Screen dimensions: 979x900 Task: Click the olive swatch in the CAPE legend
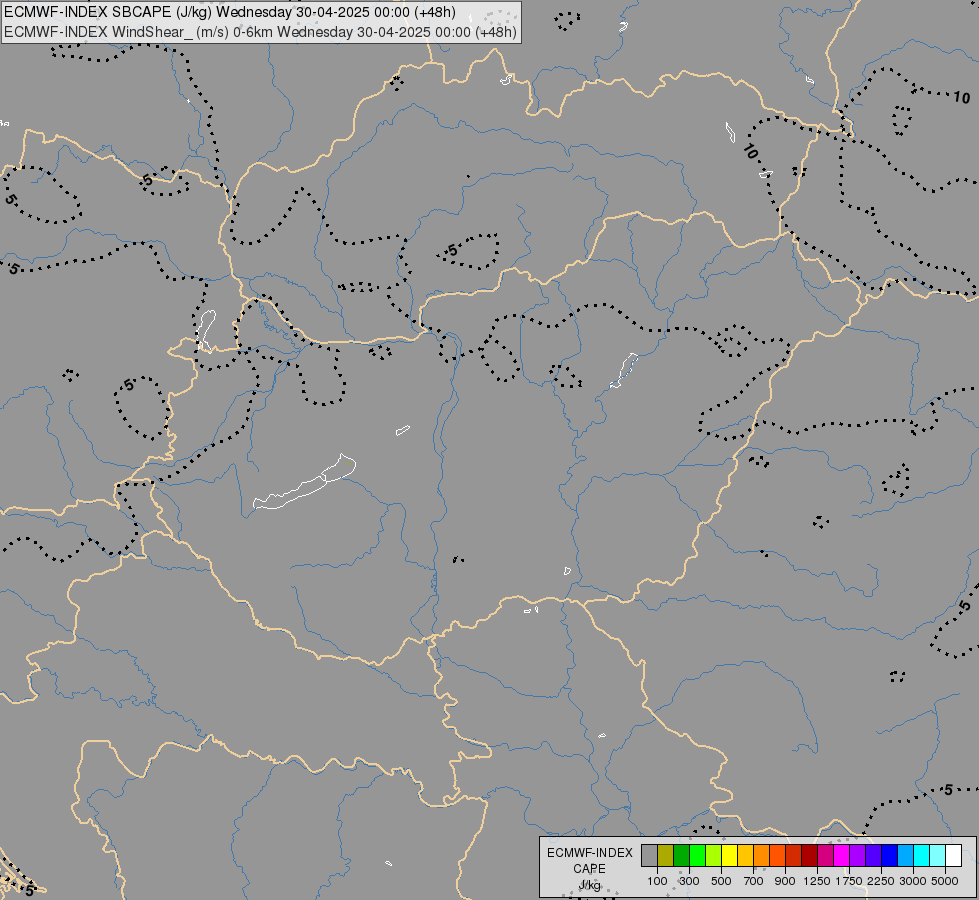(666, 855)
